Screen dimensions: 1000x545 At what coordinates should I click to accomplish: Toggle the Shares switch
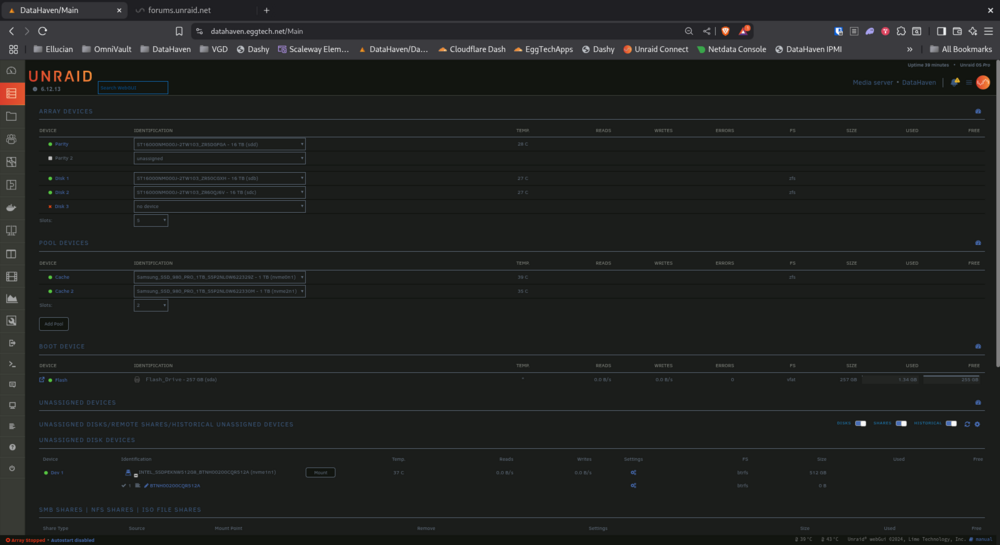click(901, 423)
